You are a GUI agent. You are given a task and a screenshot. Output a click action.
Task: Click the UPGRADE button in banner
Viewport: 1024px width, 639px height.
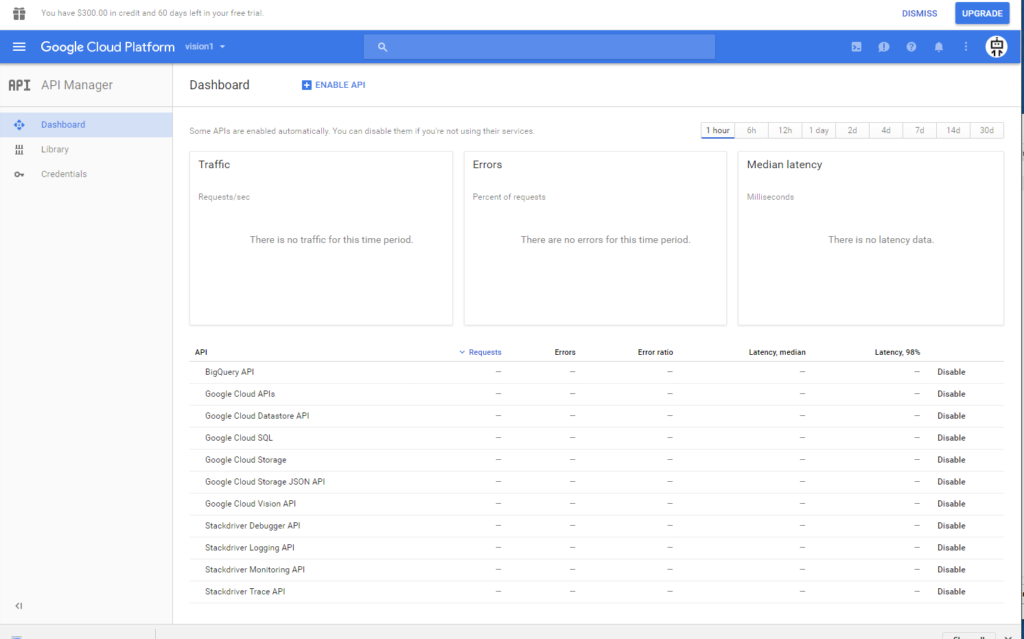[x=981, y=12]
